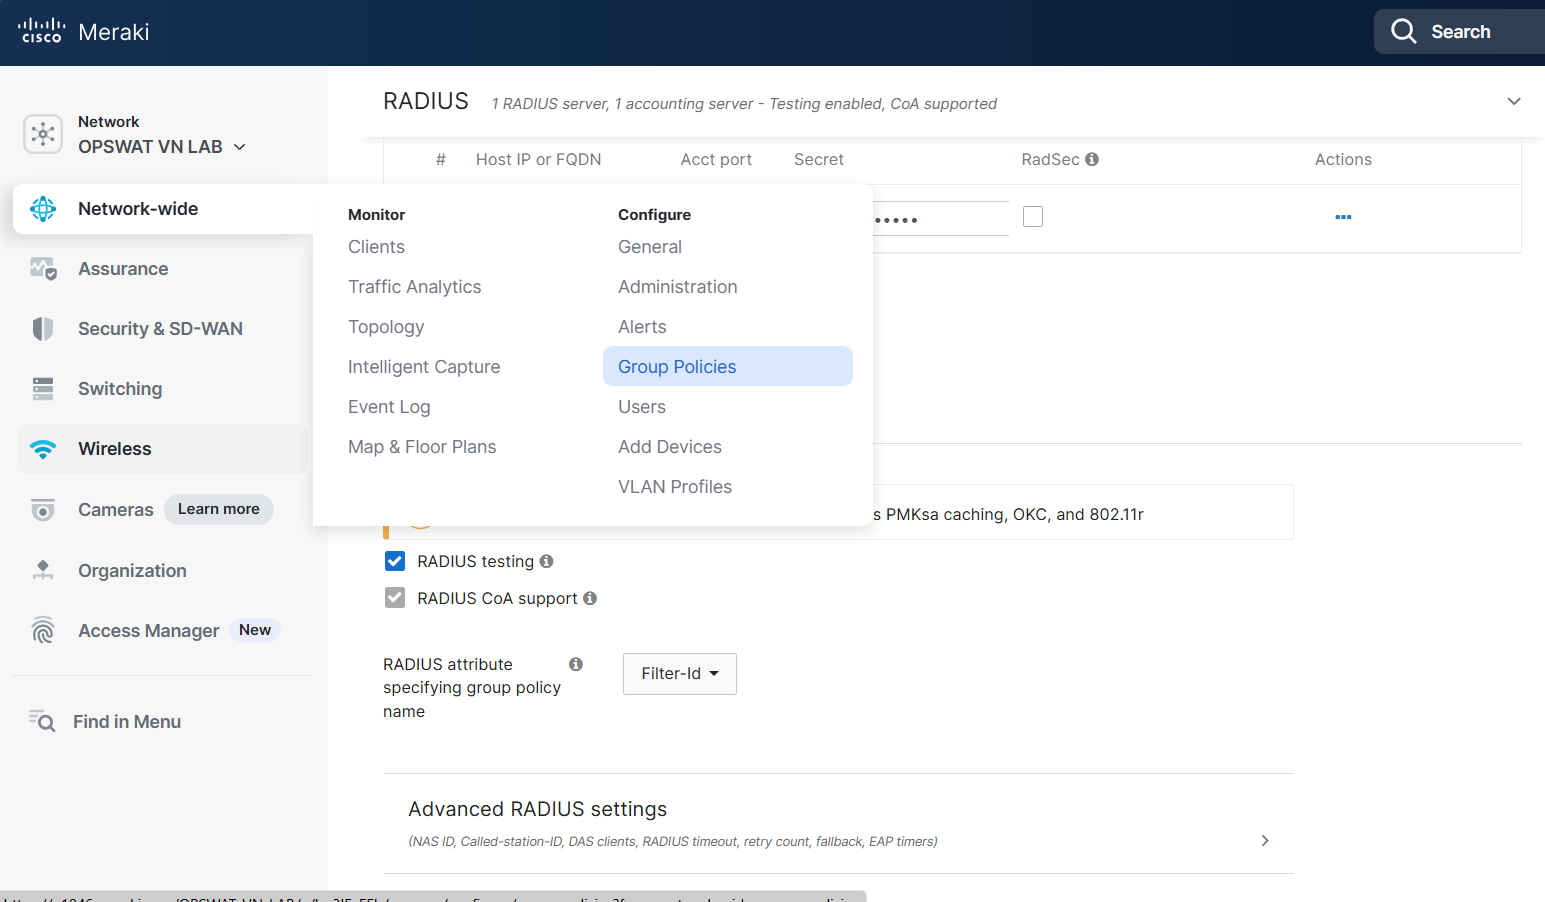Open Traffic Analytics menu item
1545x902 pixels.
pyautogui.click(x=414, y=287)
